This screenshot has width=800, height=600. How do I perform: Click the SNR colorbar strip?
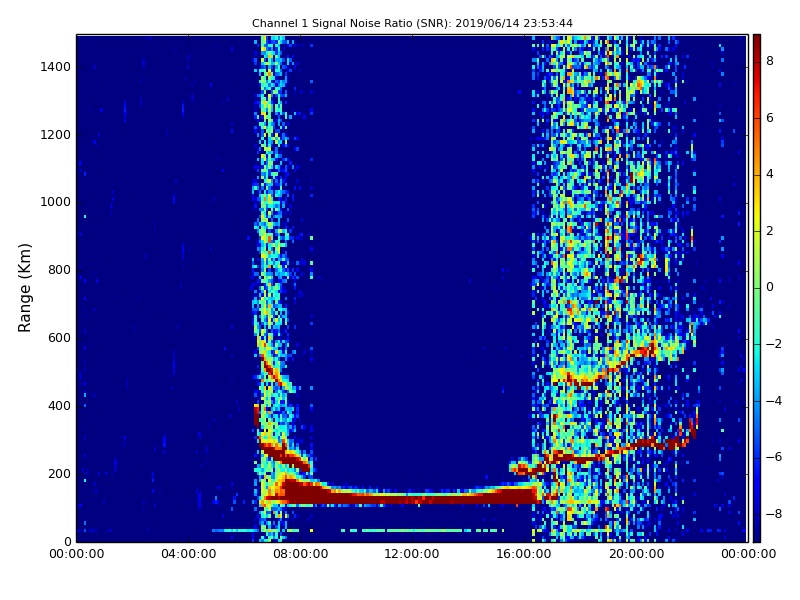click(x=757, y=288)
